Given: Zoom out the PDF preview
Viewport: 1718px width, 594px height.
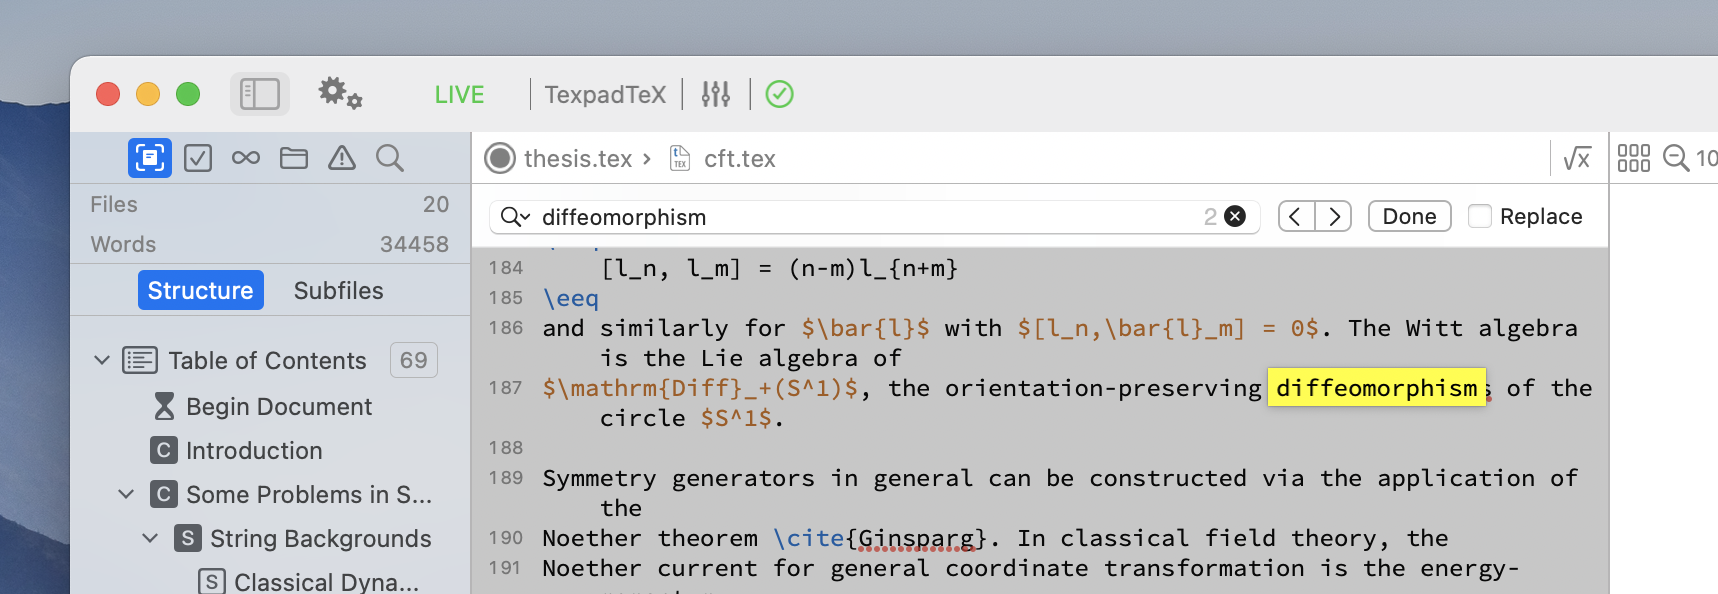Looking at the screenshot, I should point(1676,158).
